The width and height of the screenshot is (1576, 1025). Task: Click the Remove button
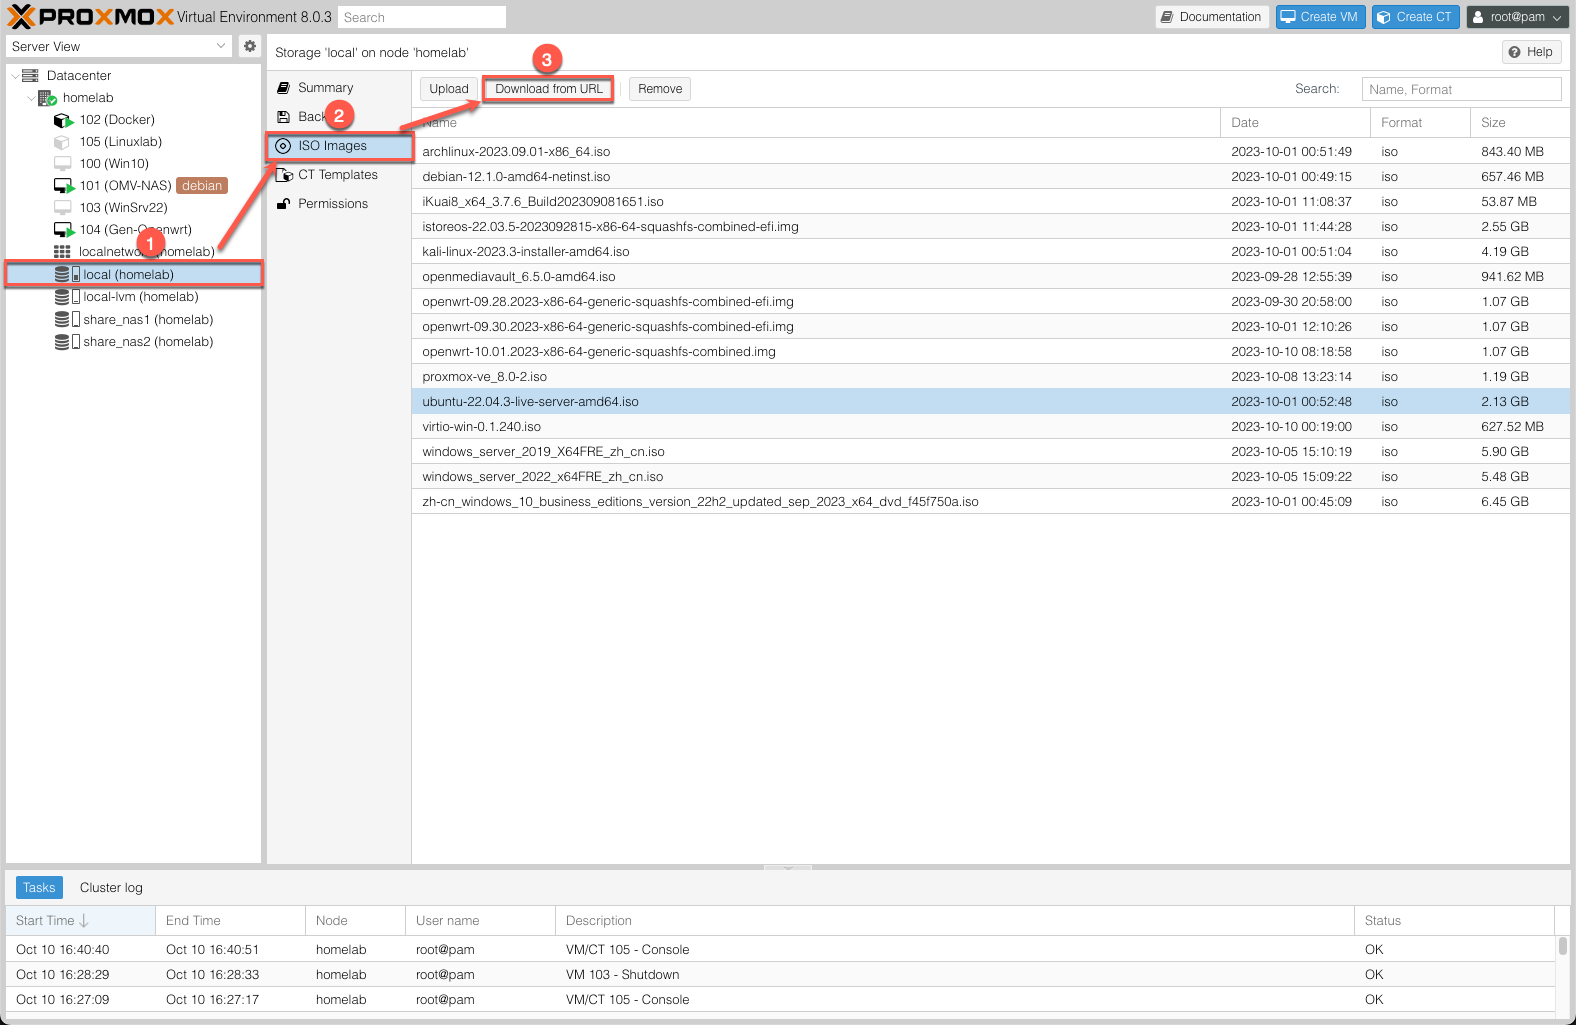tap(660, 89)
